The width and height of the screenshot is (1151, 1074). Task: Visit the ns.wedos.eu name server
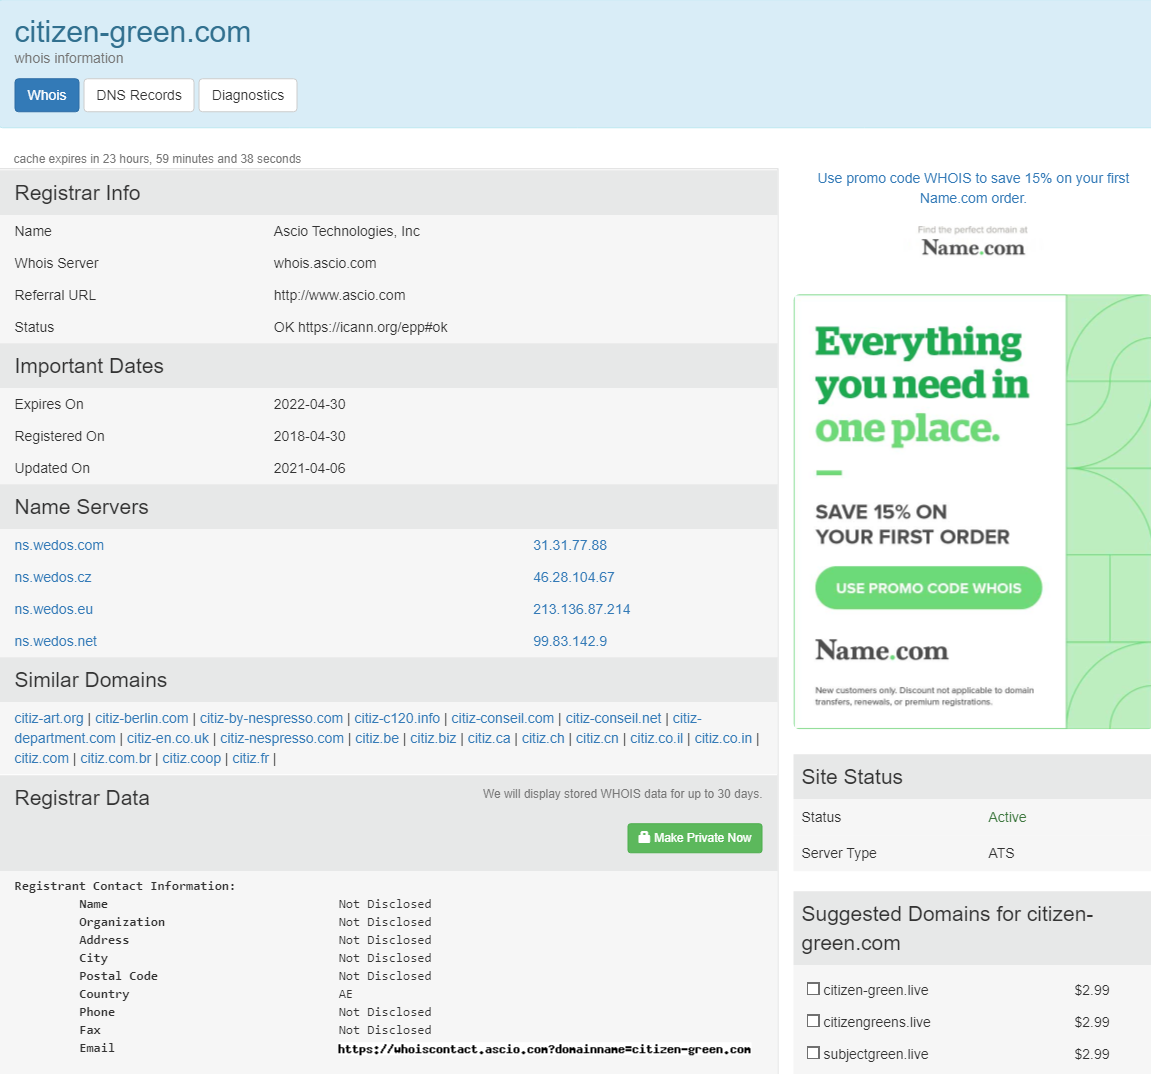54,609
